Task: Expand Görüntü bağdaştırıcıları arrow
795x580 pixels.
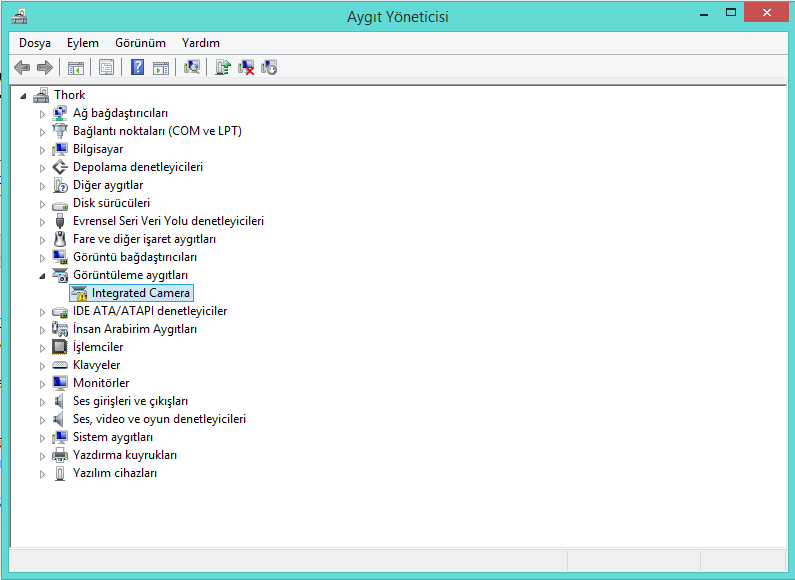Action: [43, 258]
